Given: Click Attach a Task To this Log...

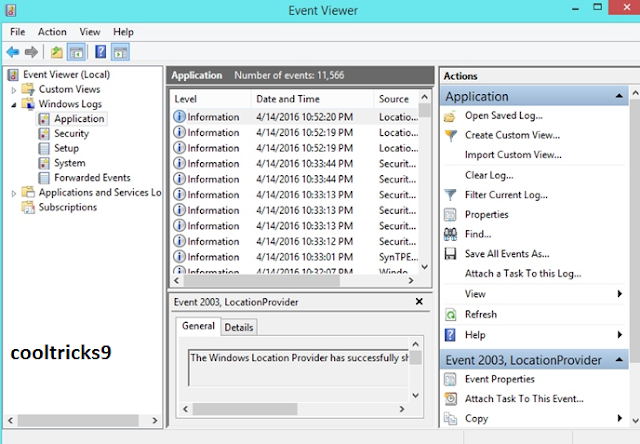Looking at the screenshot, I should [523, 273].
